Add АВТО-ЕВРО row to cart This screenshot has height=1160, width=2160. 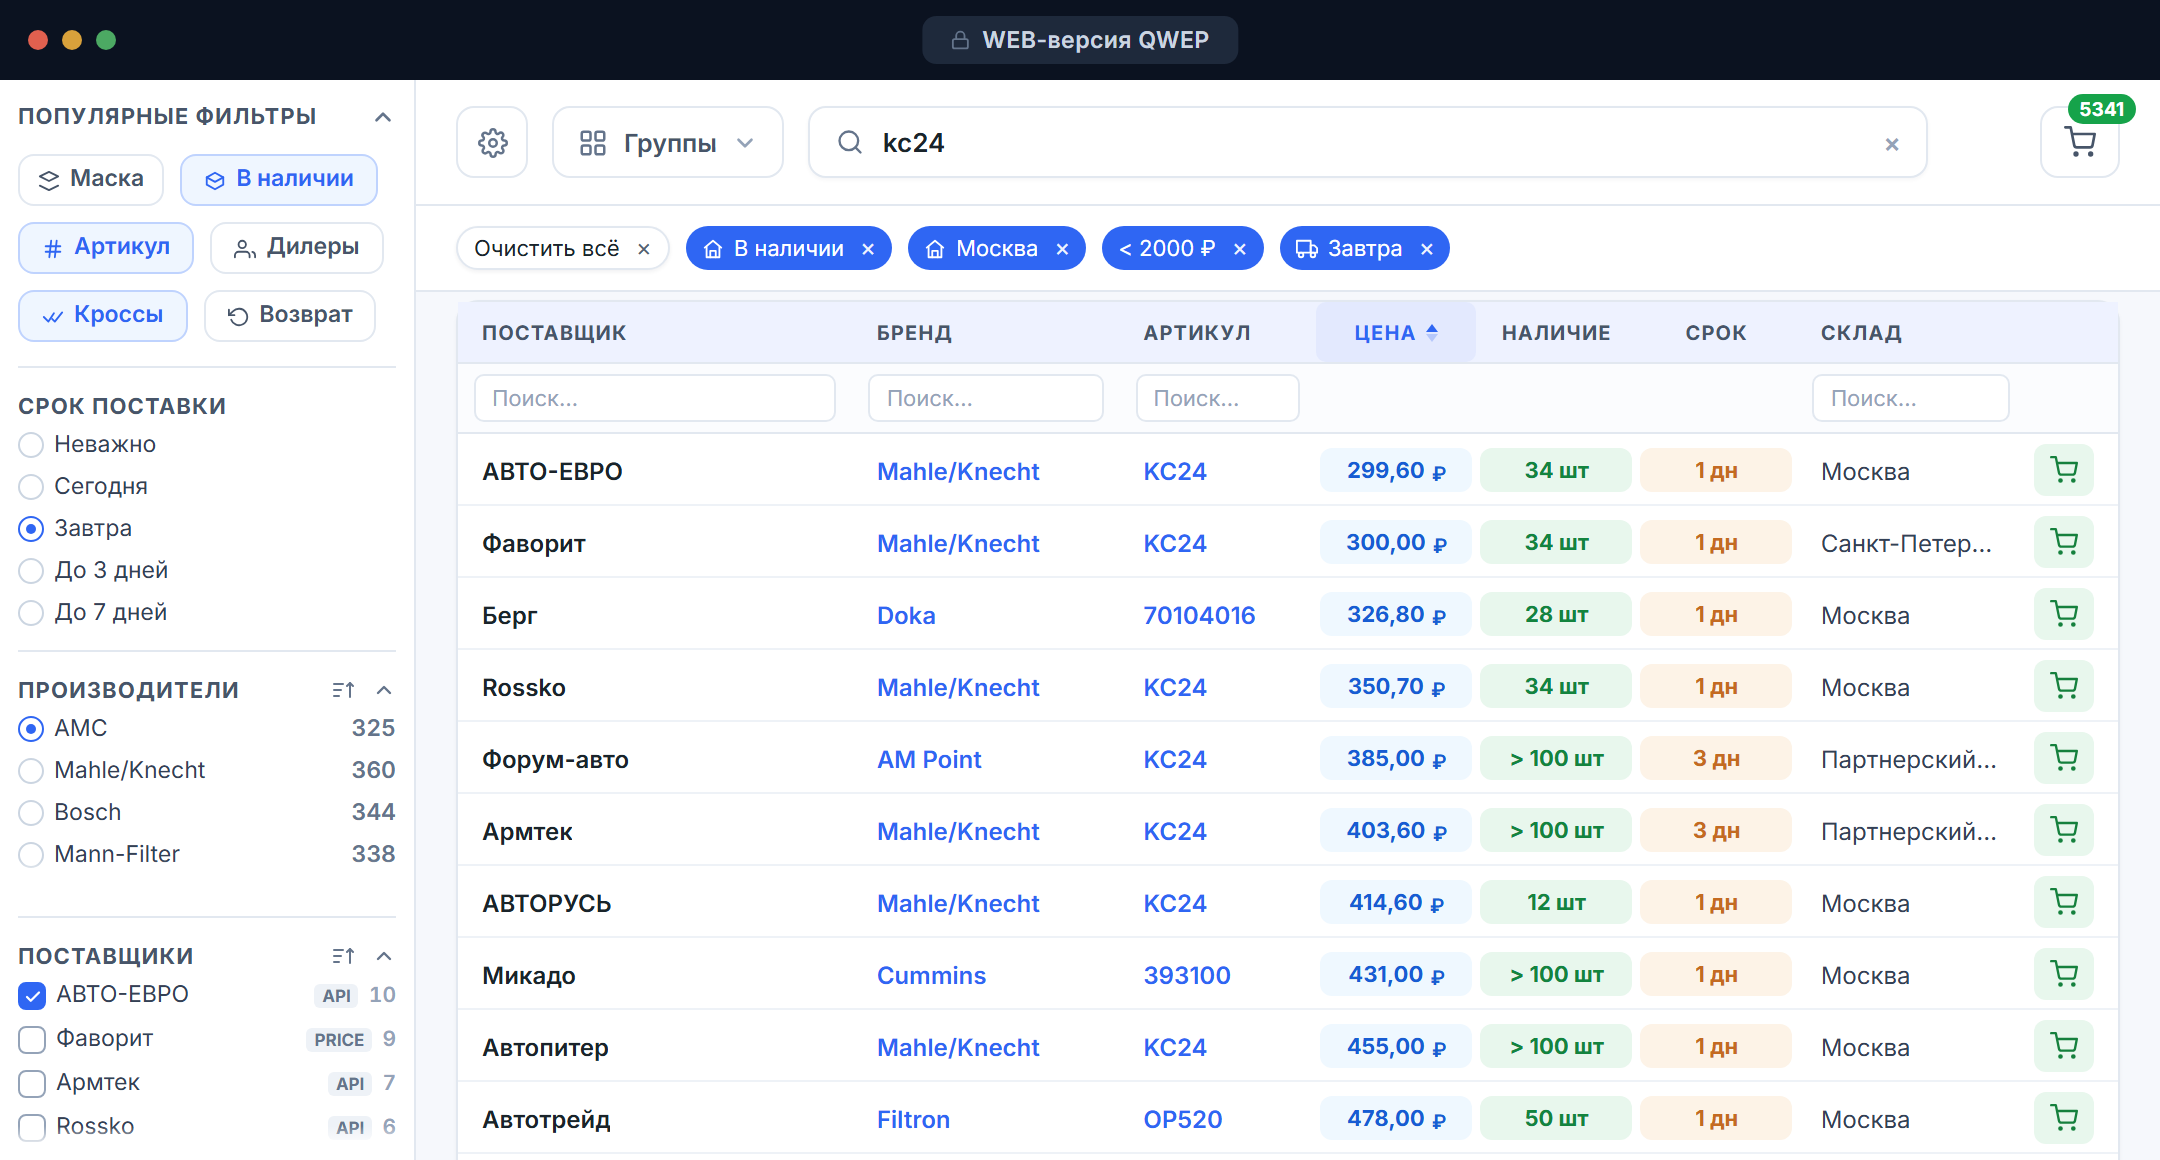[x=2064, y=470]
